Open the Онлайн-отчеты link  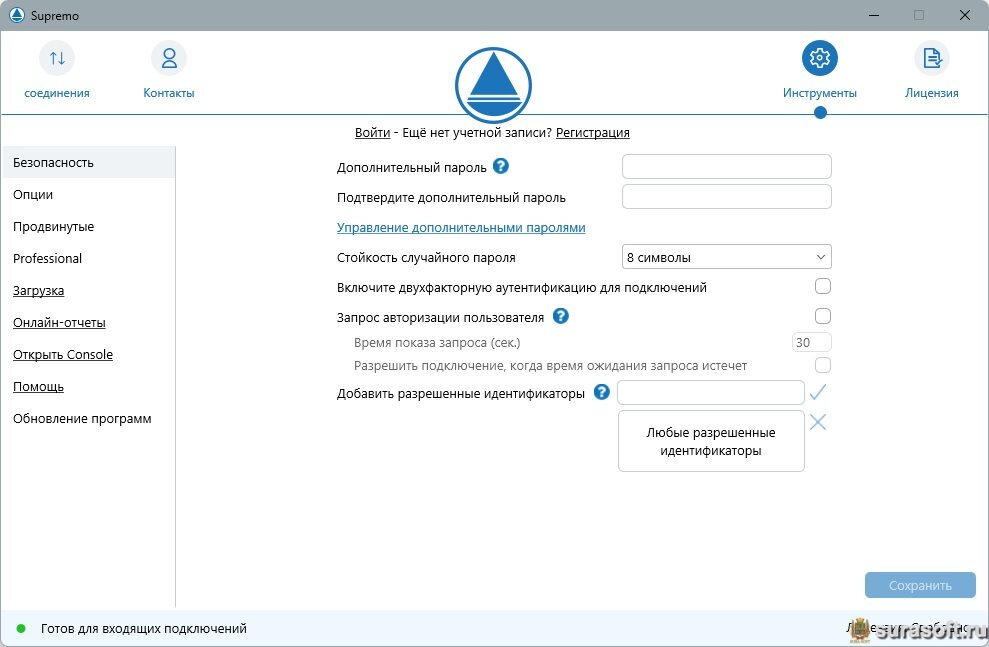[59, 323]
